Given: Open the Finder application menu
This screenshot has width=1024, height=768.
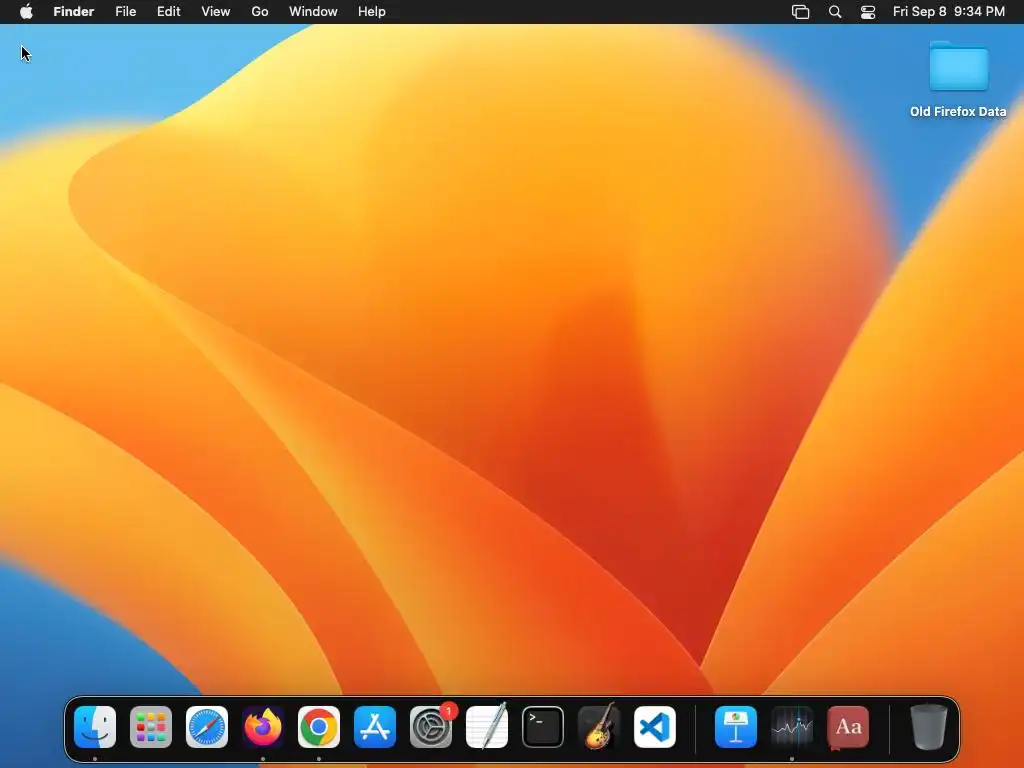Looking at the screenshot, I should [x=74, y=12].
